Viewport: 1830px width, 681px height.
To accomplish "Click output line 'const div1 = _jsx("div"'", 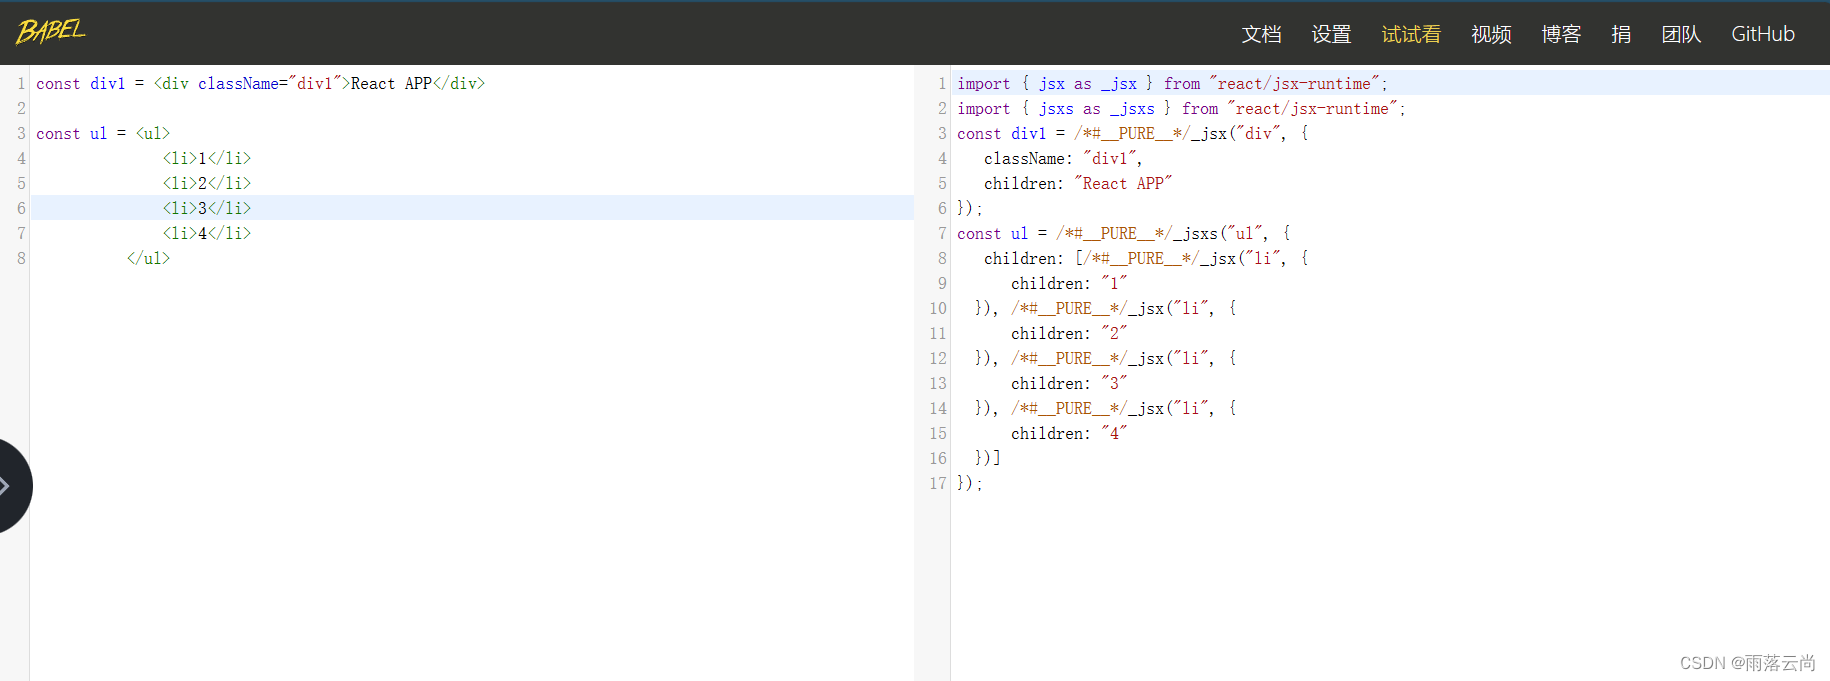I will pos(1132,133).
